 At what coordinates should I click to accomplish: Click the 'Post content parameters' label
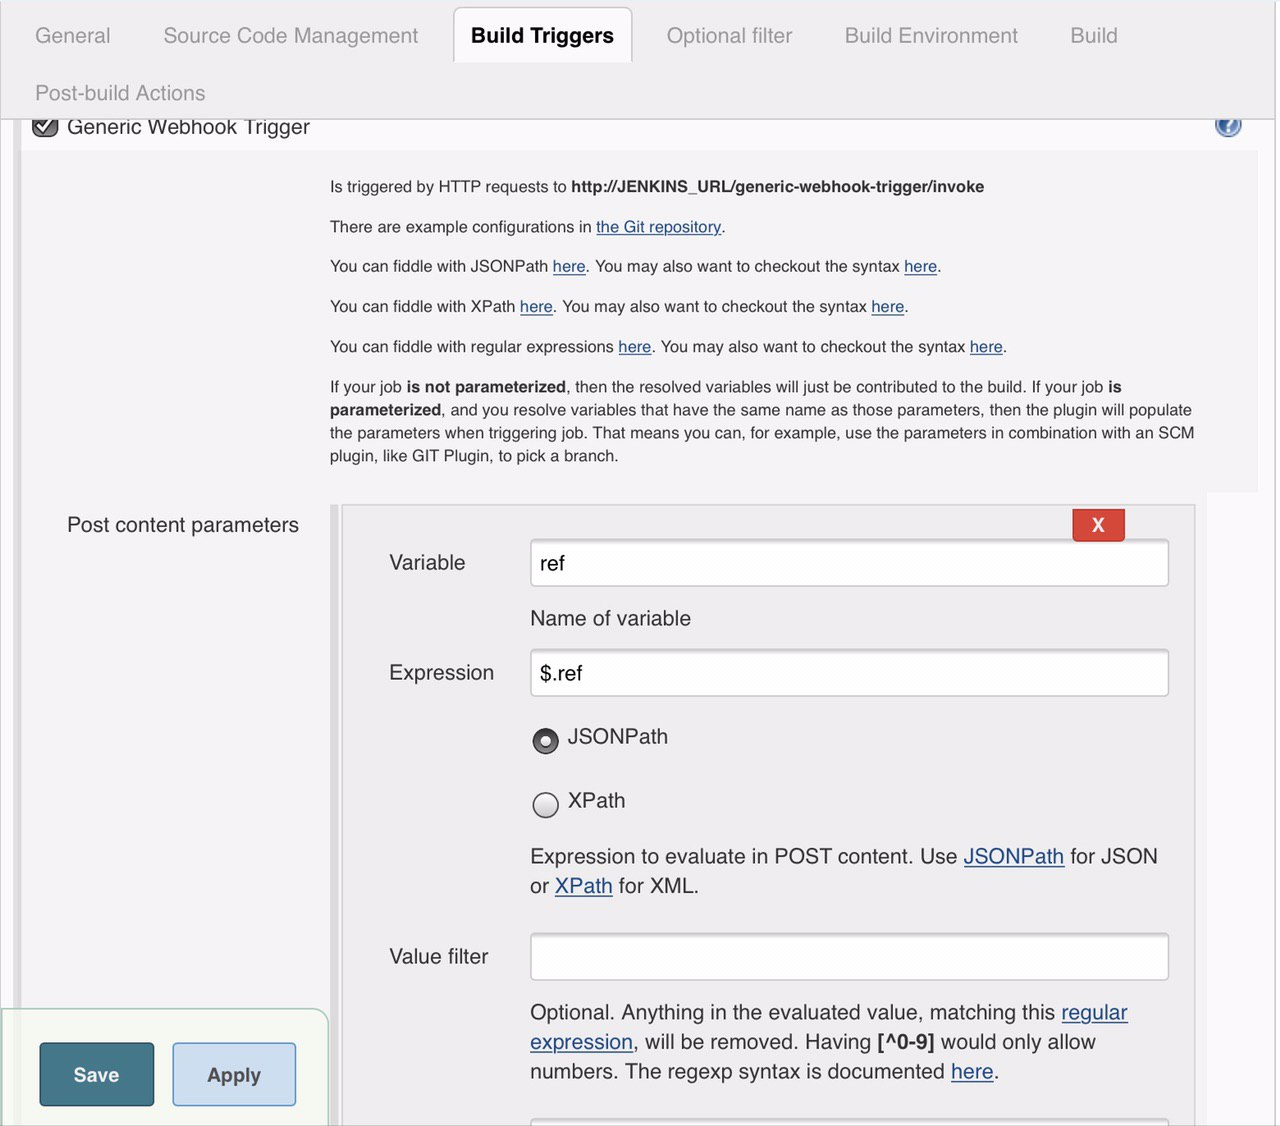pyautogui.click(x=183, y=525)
